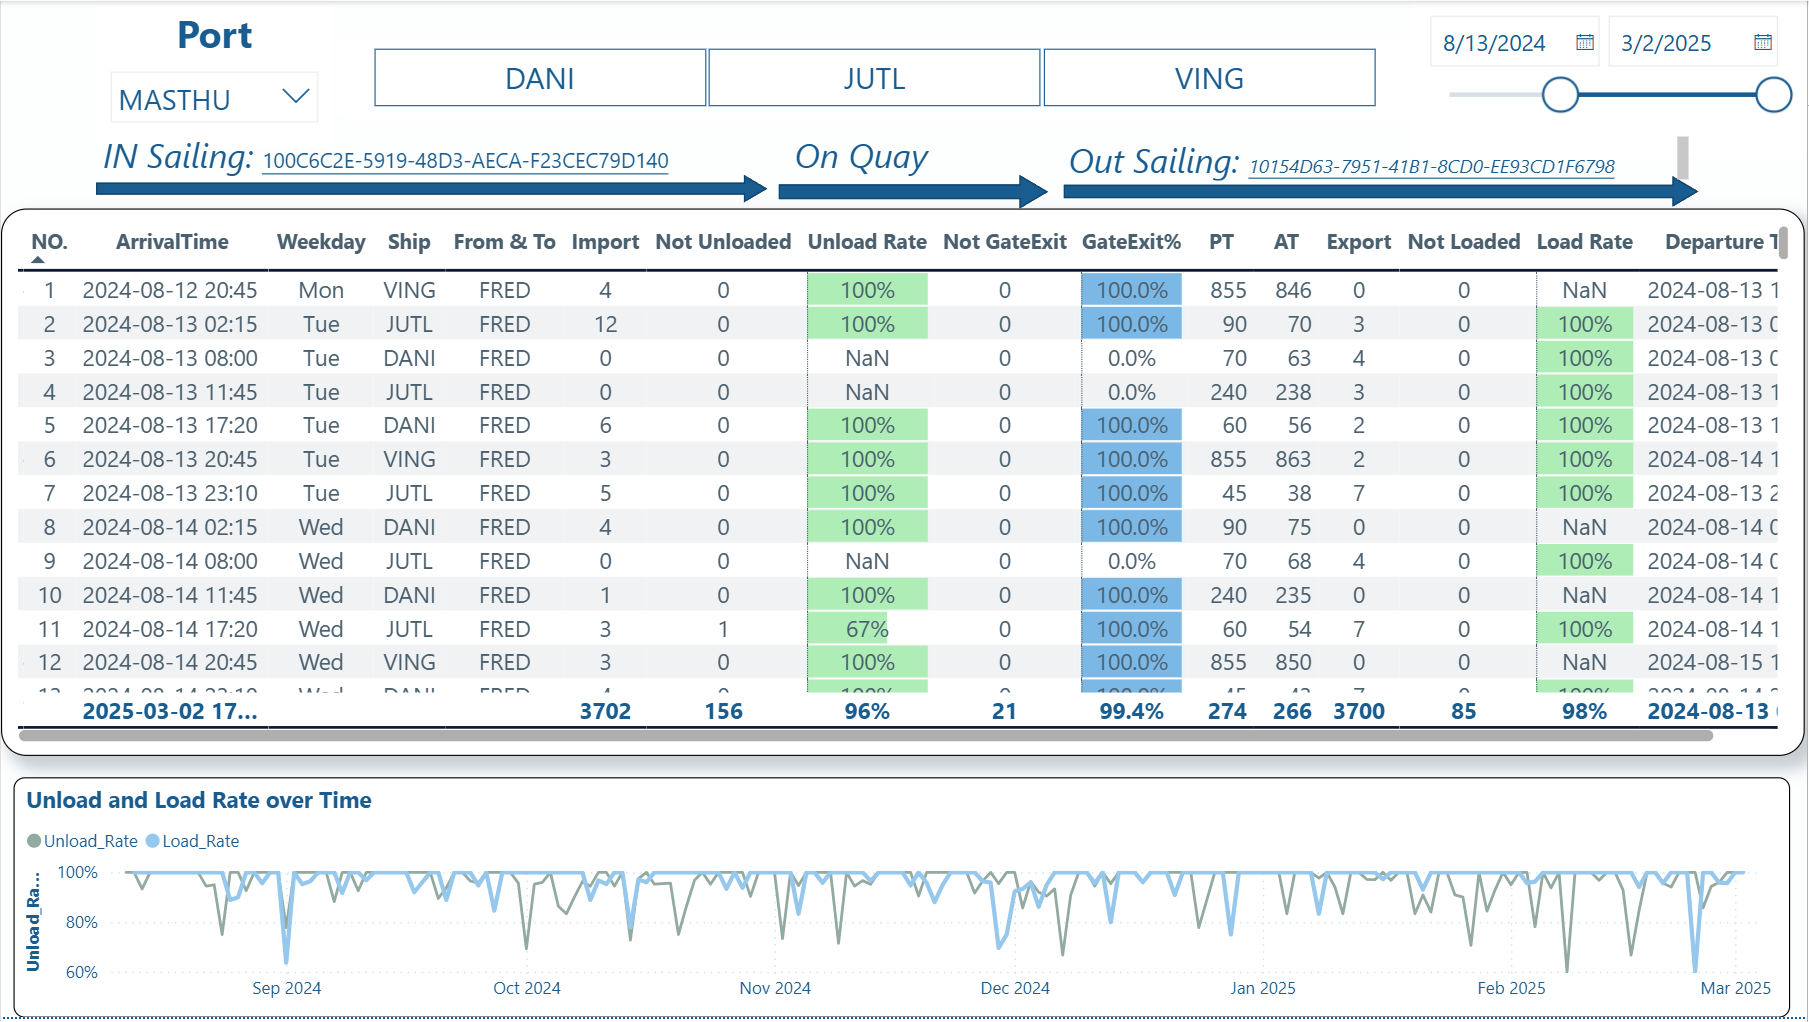
Task: Click the IN Sailing arrow graphic
Action: tap(430, 189)
